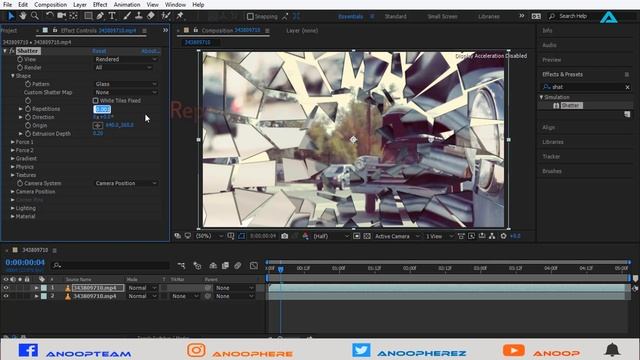
Task: Select the Brush tool
Action: (x=127, y=16)
